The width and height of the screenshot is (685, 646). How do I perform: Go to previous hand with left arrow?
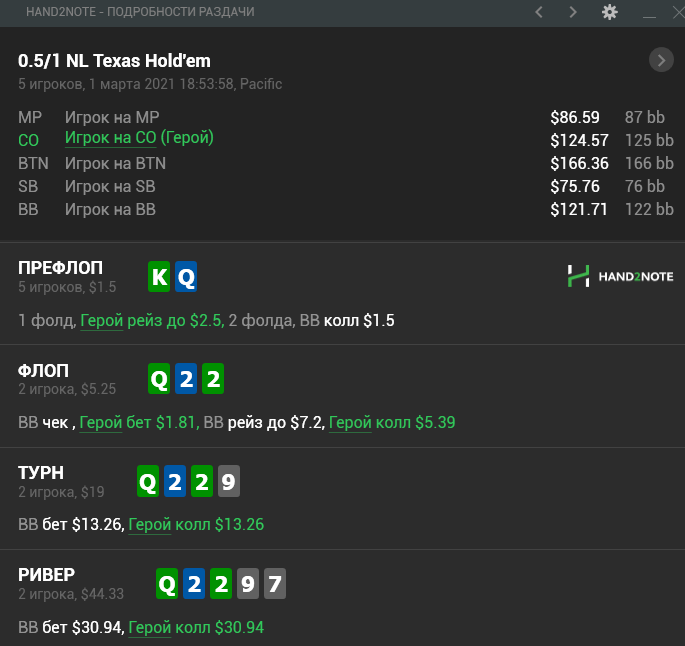click(x=539, y=12)
